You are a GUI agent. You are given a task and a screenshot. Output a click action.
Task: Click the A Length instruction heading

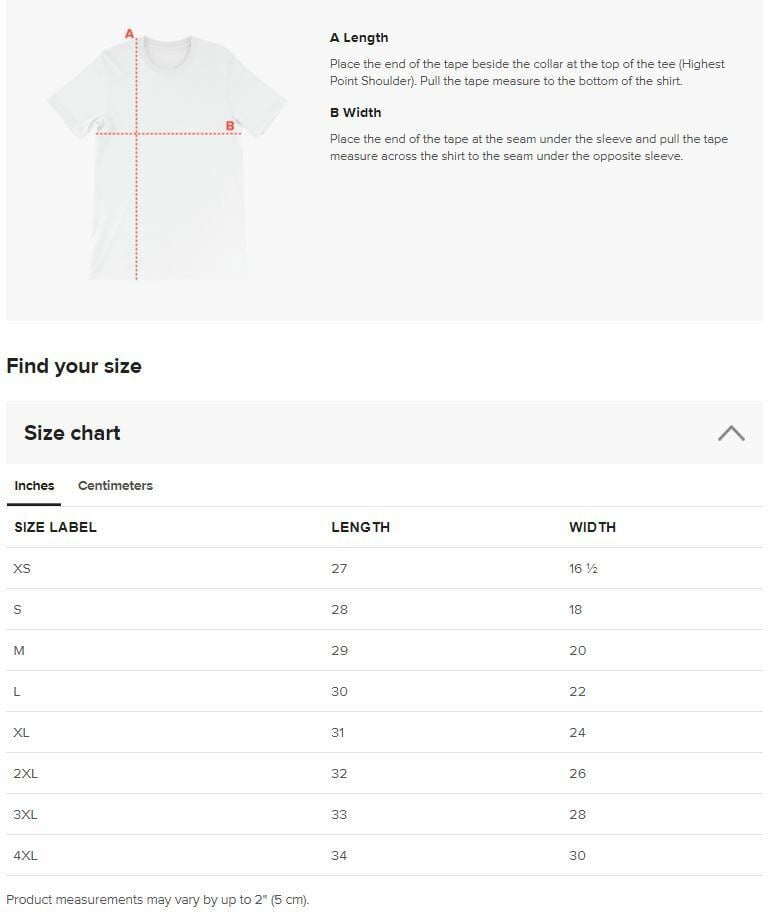(x=359, y=38)
